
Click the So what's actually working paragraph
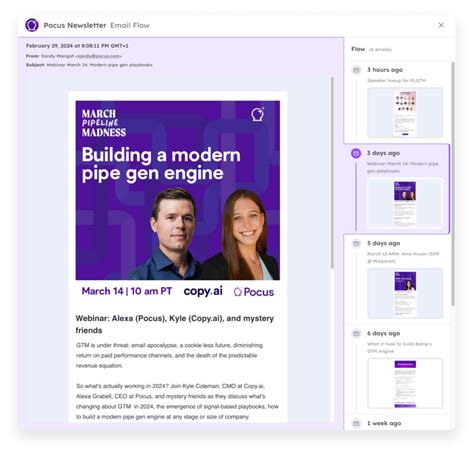pyautogui.click(x=177, y=401)
